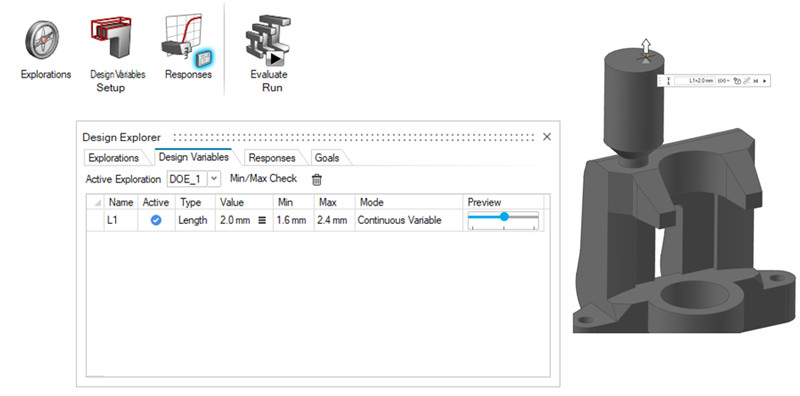Viewport: 800px width, 396px height.
Task: Switch to the Goals tab
Action: click(327, 158)
